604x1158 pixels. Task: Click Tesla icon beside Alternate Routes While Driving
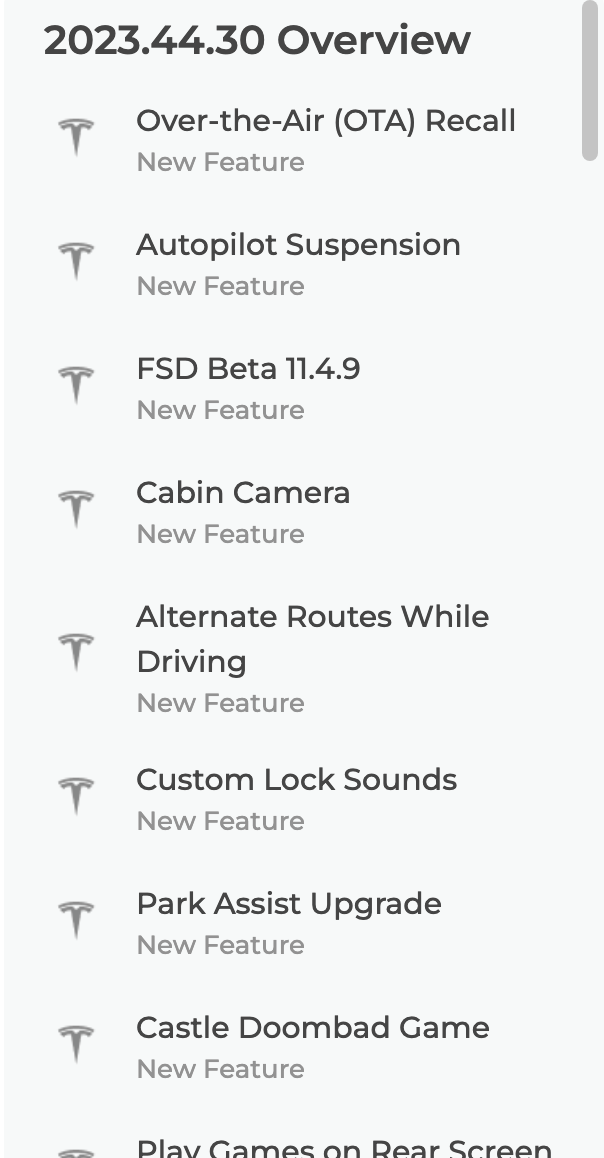click(76, 652)
